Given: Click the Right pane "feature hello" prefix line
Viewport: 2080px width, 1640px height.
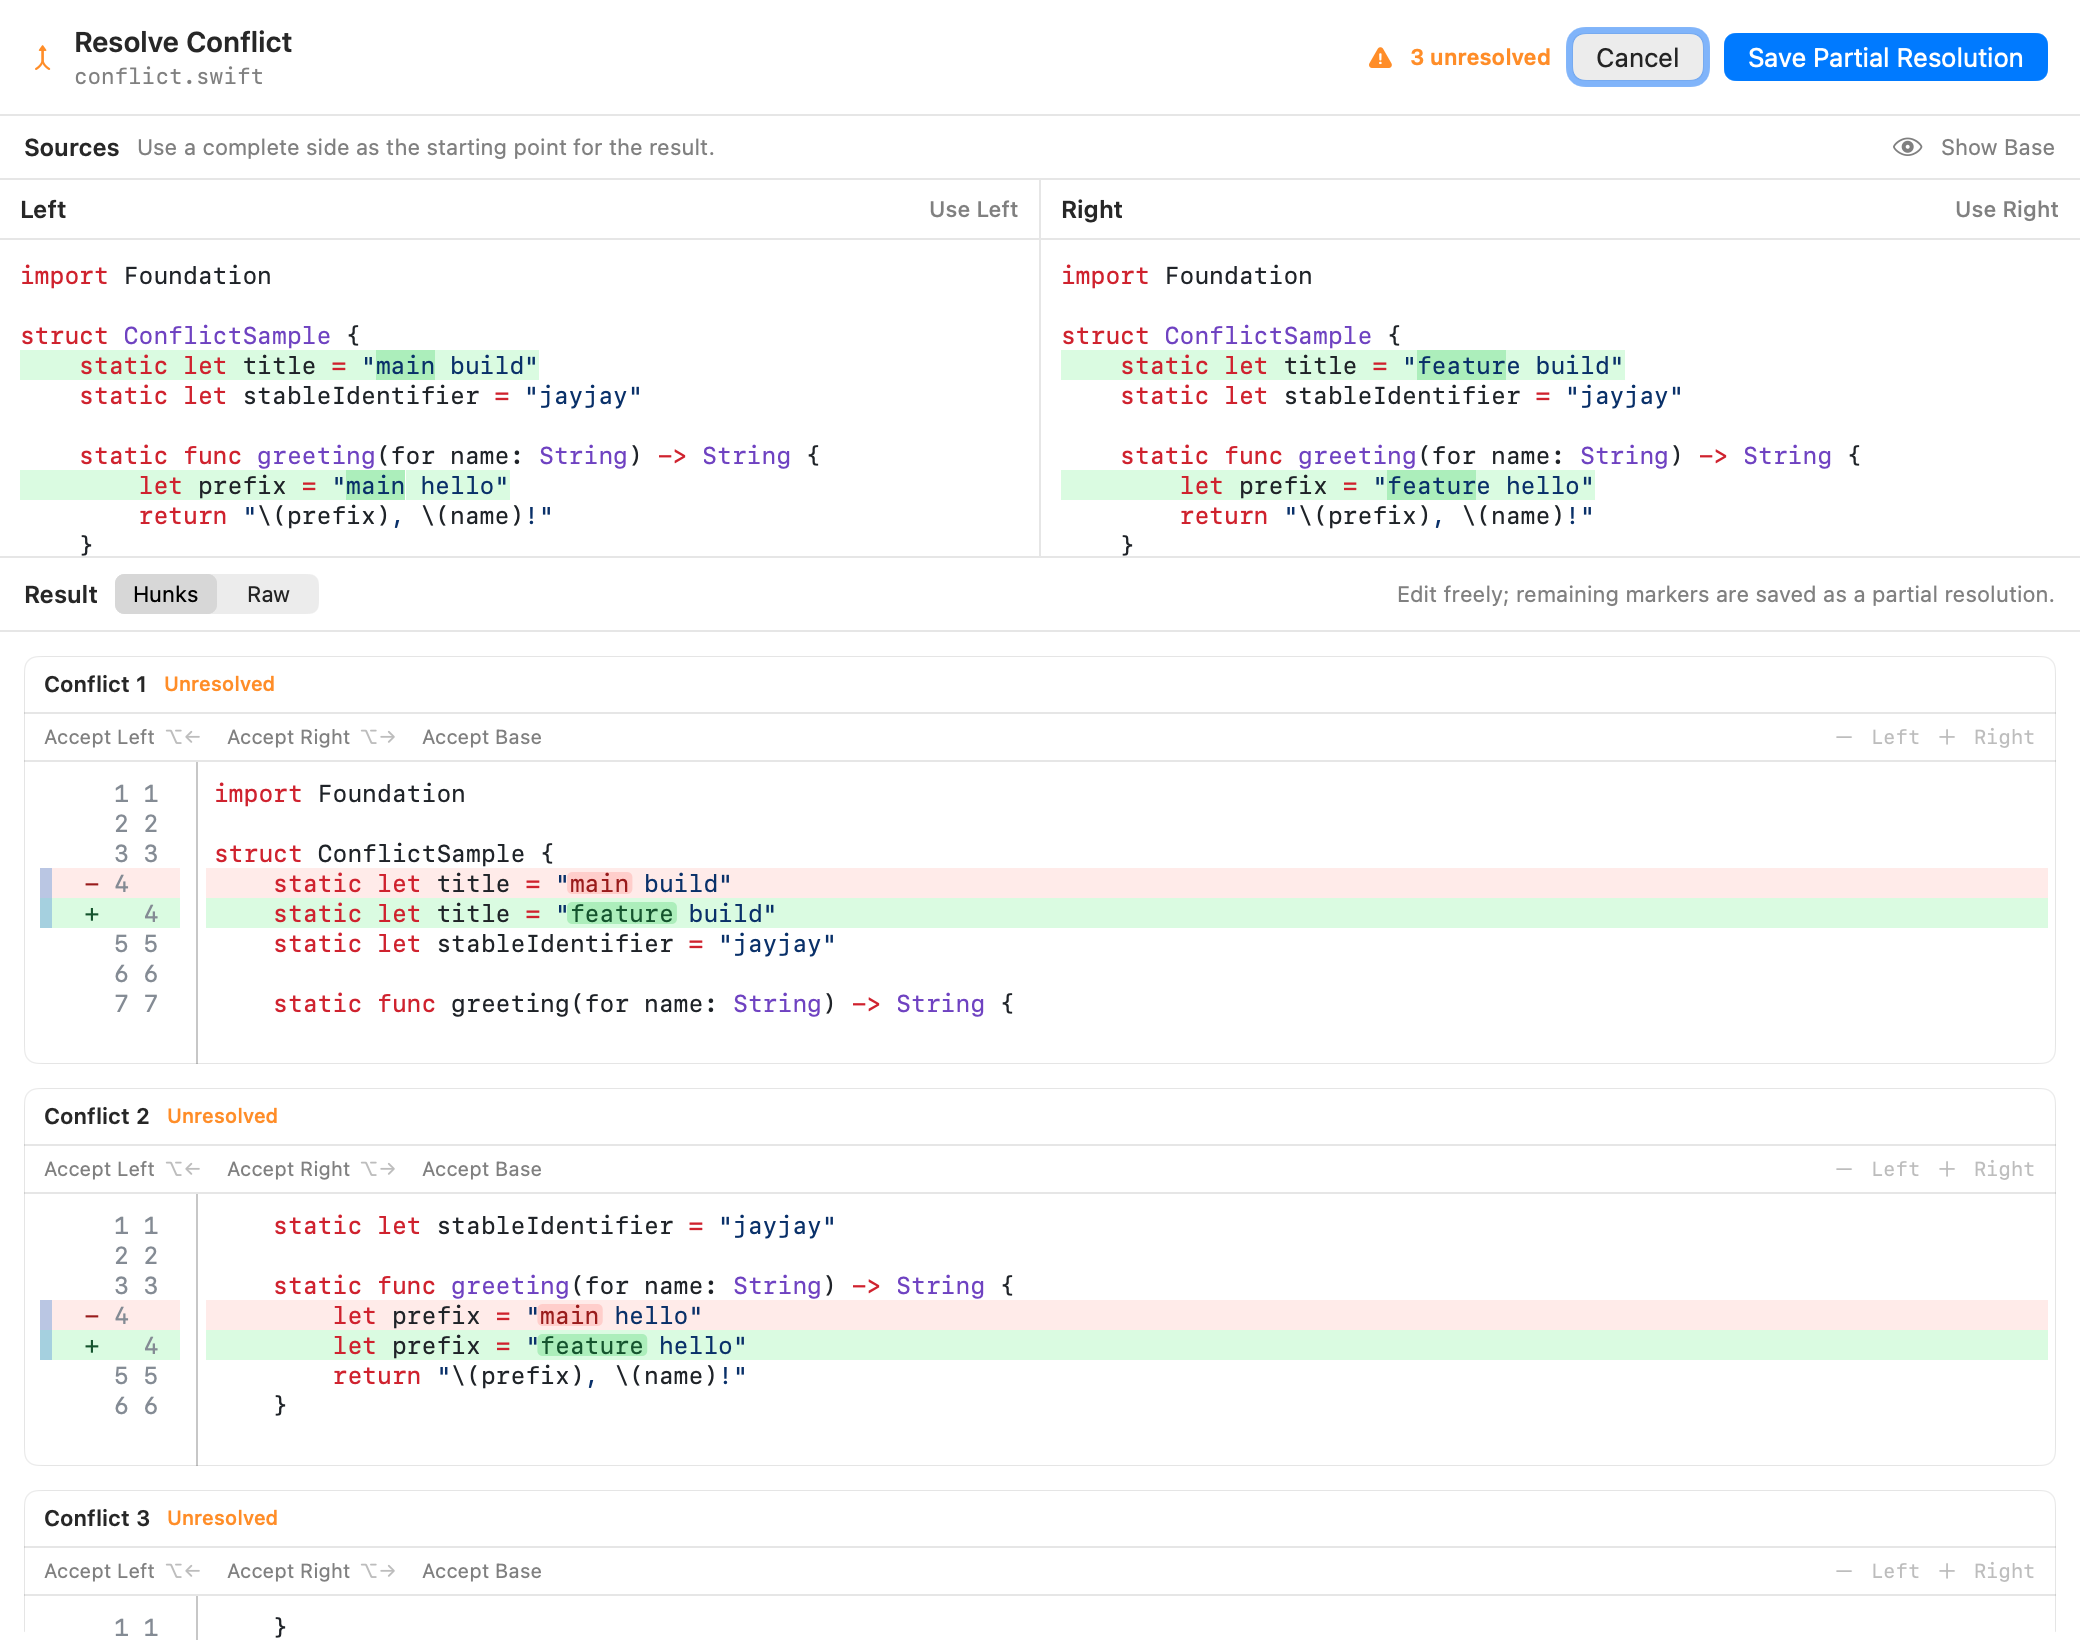Looking at the screenshot, I should [1328, 486].
